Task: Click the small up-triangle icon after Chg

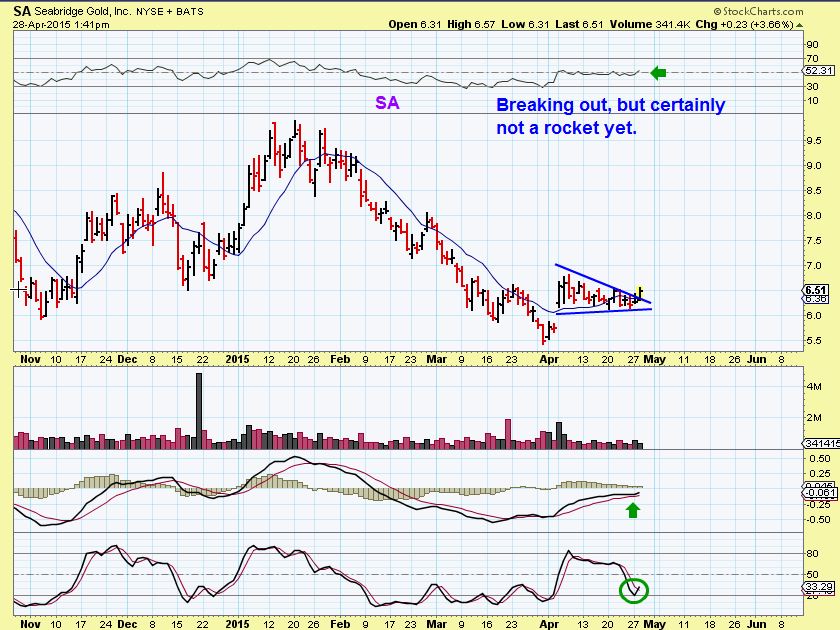Action: [799, 25]
